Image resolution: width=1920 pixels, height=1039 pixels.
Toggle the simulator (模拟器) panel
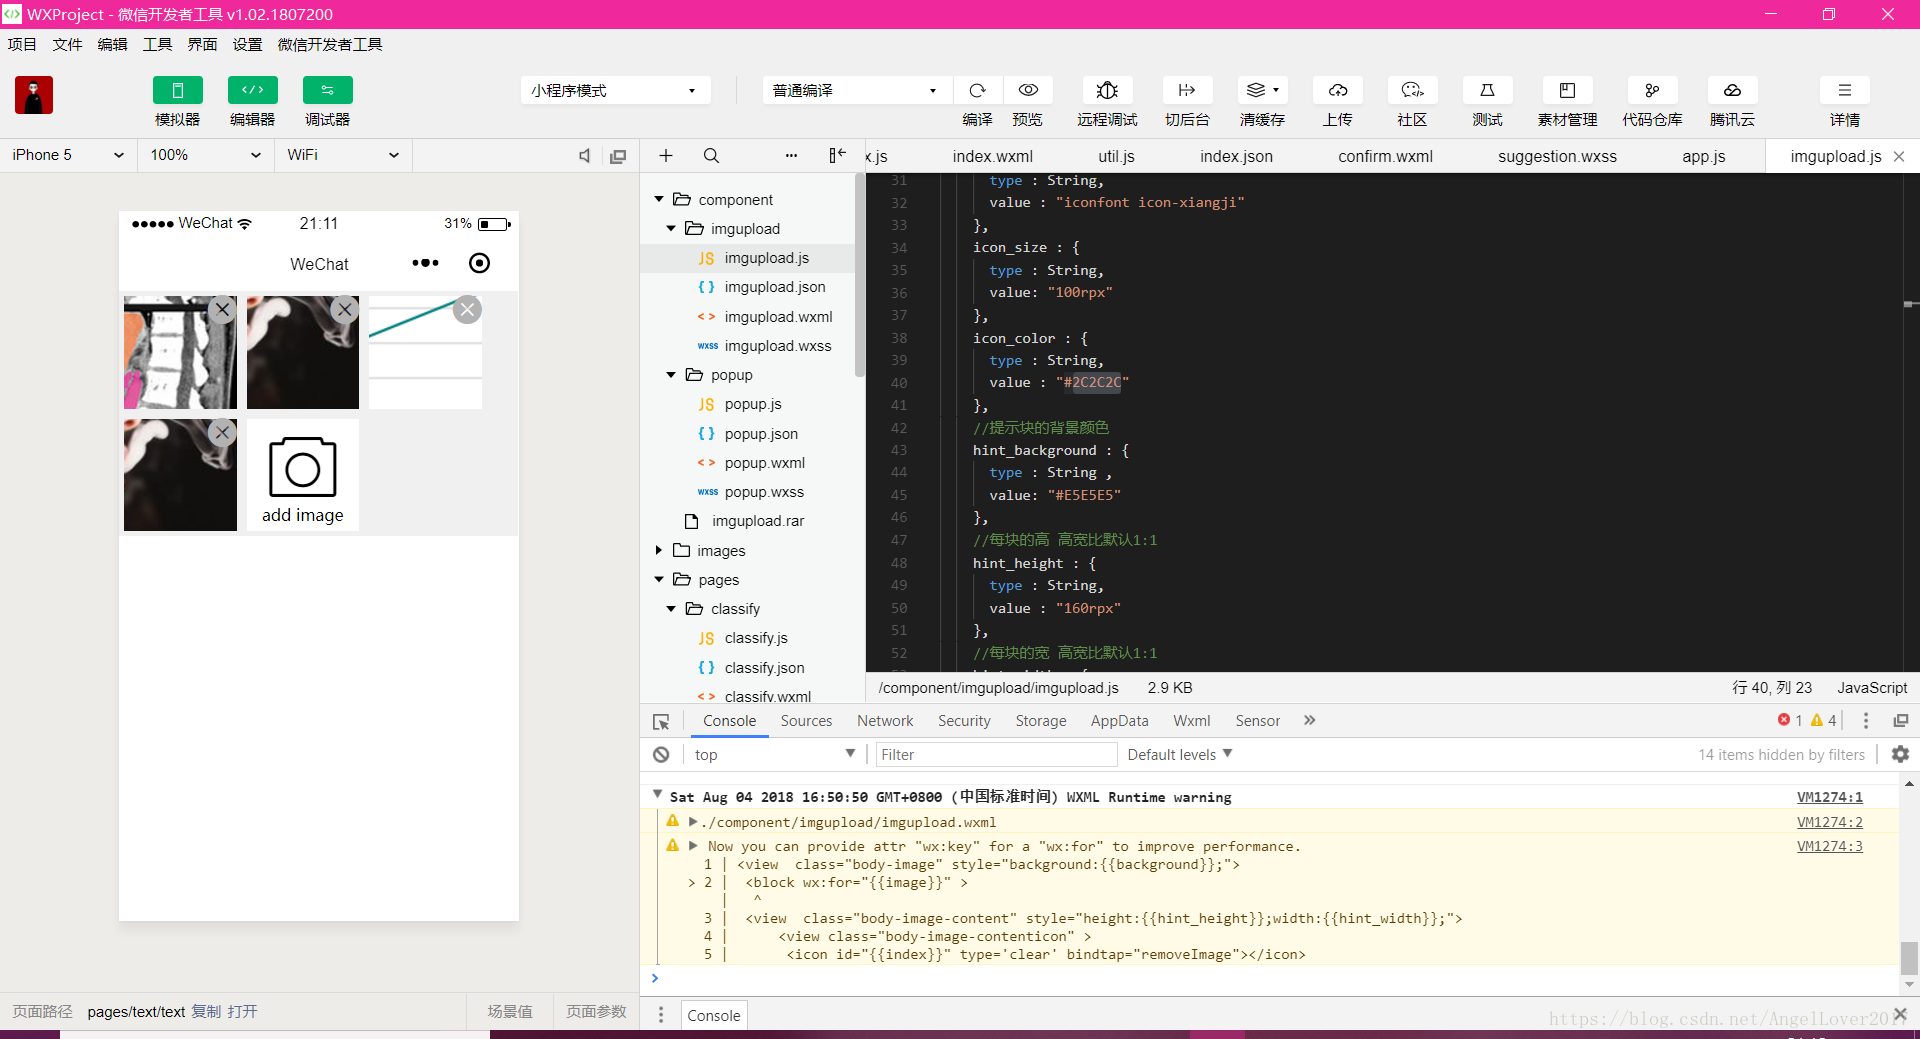pos(177,90)
